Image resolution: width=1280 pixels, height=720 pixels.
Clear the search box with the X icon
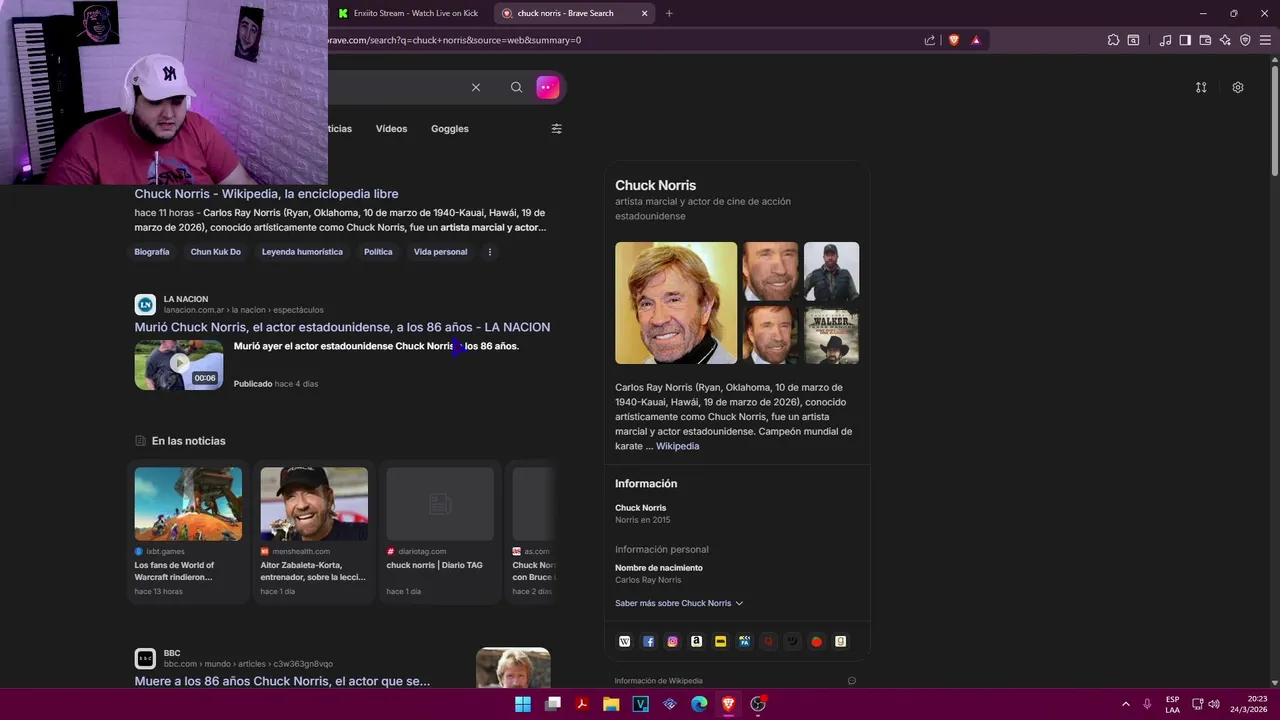pos(476,87)
